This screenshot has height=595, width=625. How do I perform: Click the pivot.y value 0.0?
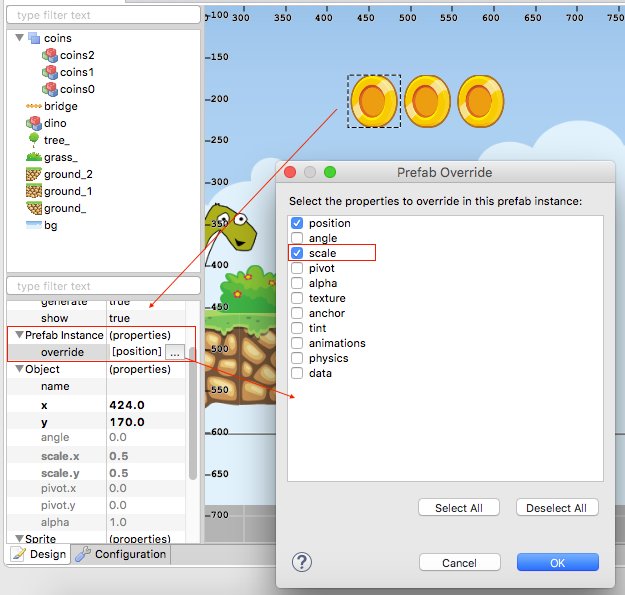click(x=118, y=505)
